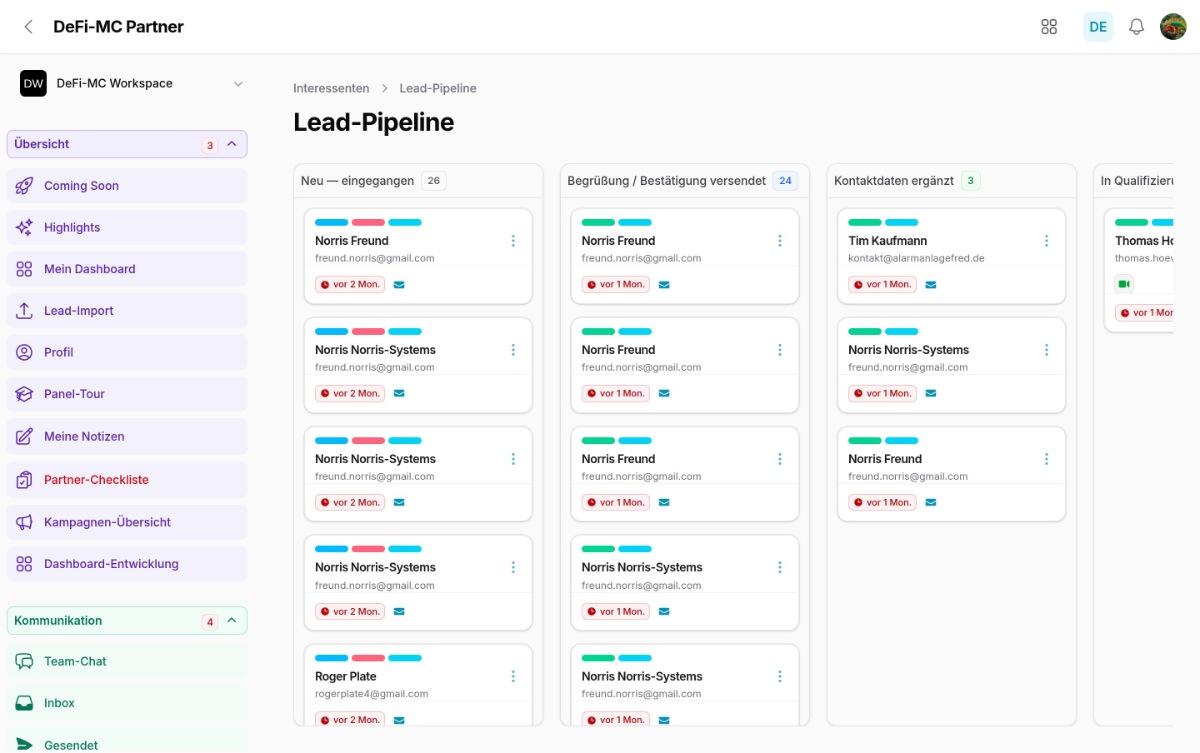Click the count badge 24 of Begrüßung column

tap(785, 181)
